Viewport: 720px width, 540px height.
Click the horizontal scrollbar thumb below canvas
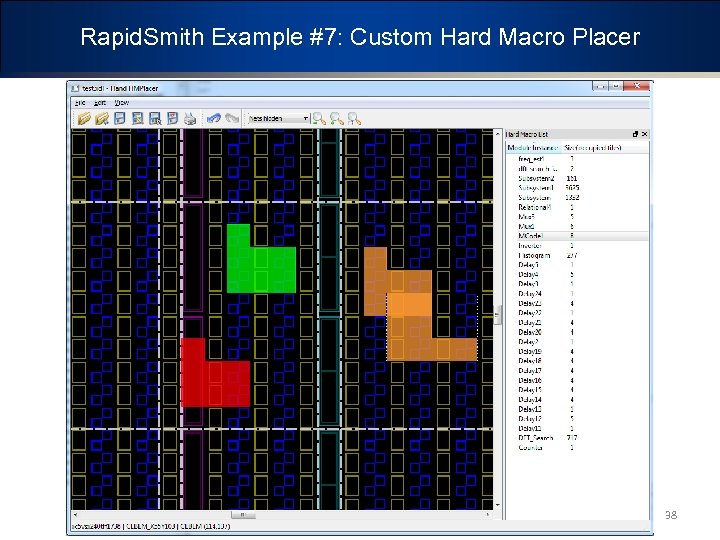click(x=243, y=515)
